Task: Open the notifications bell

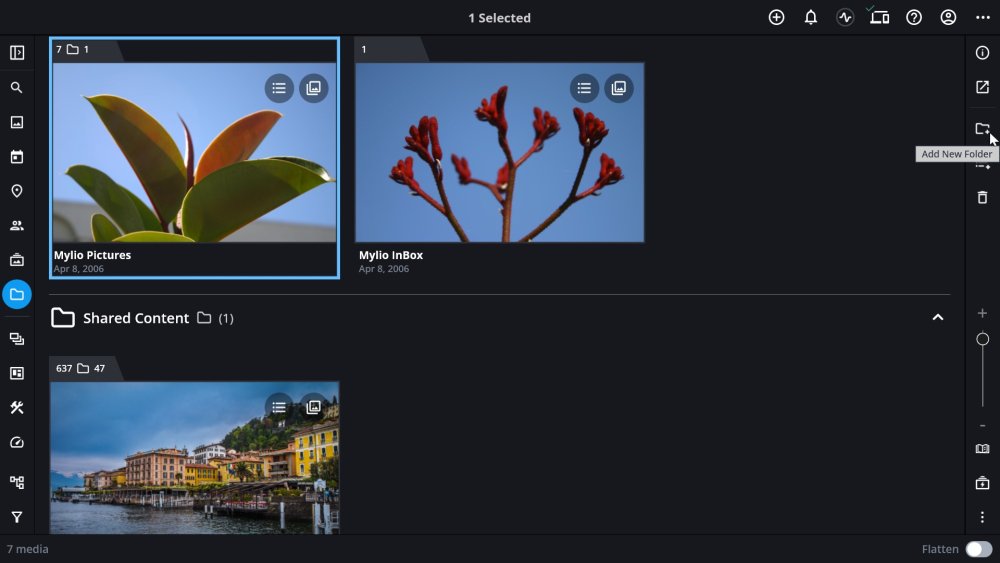Action: click(811, 17)
